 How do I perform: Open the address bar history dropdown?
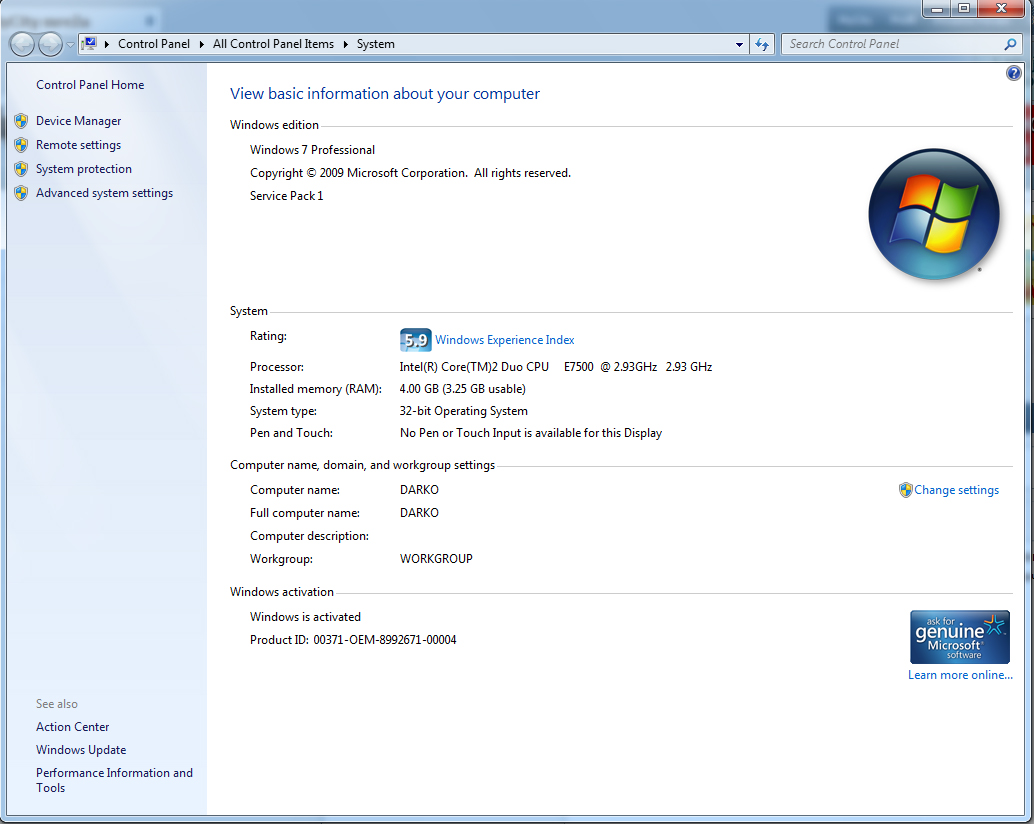coord(739,44)
